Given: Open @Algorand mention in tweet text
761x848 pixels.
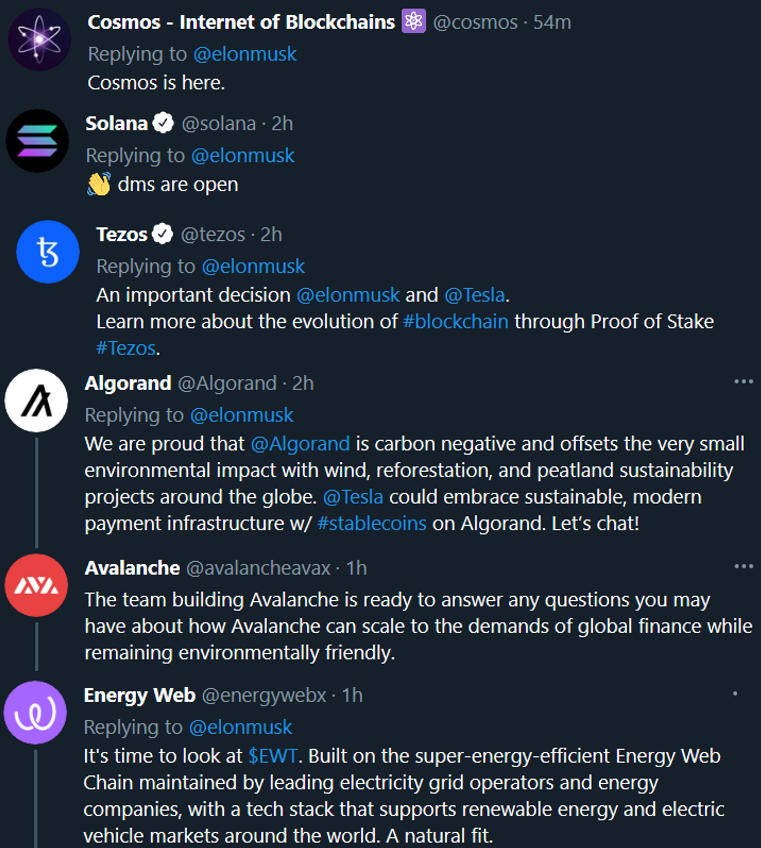Looking at the screenshot, I should pos(300,444).
